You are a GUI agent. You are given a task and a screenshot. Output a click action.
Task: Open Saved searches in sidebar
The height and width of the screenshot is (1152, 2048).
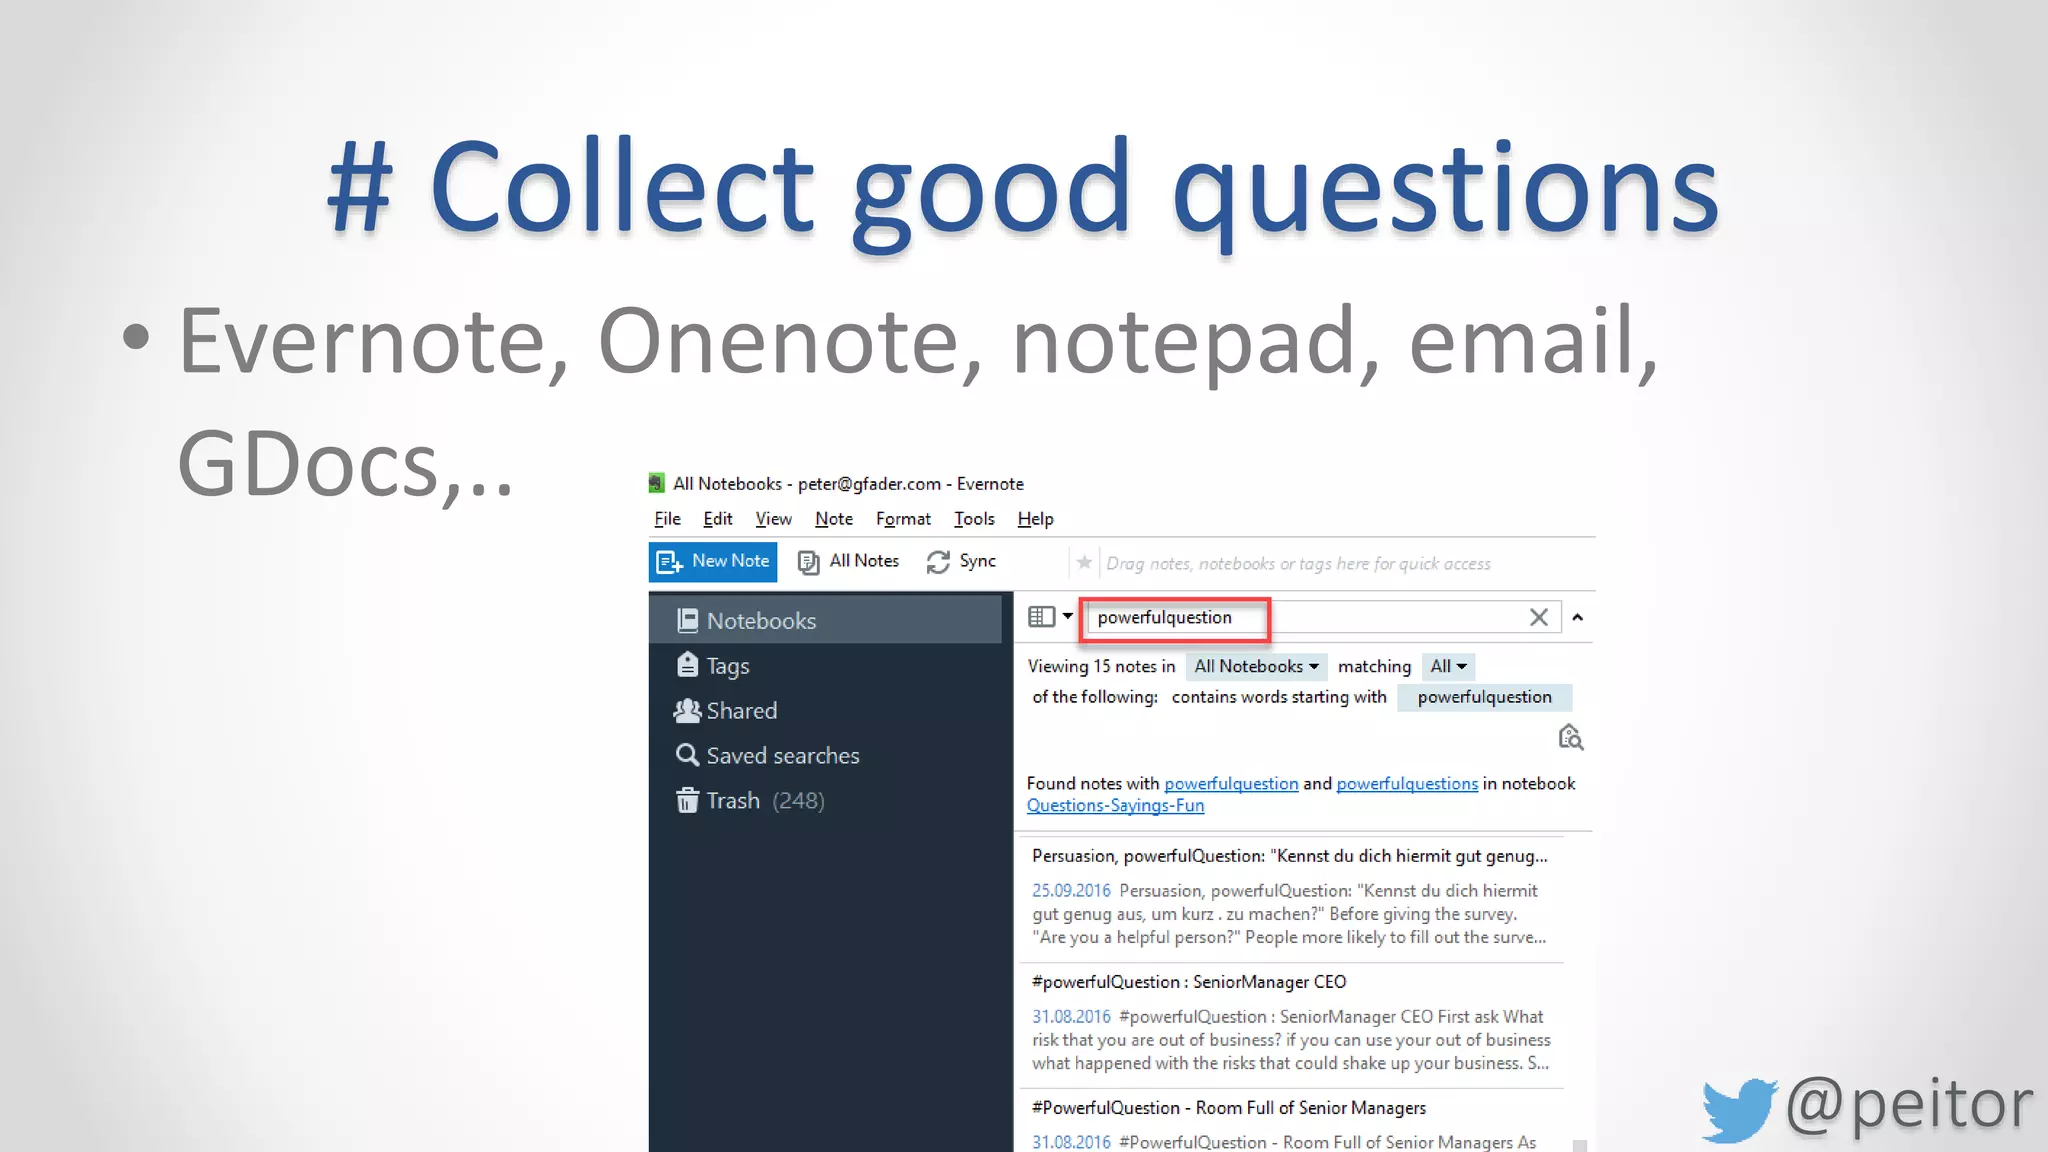(782, 756)
